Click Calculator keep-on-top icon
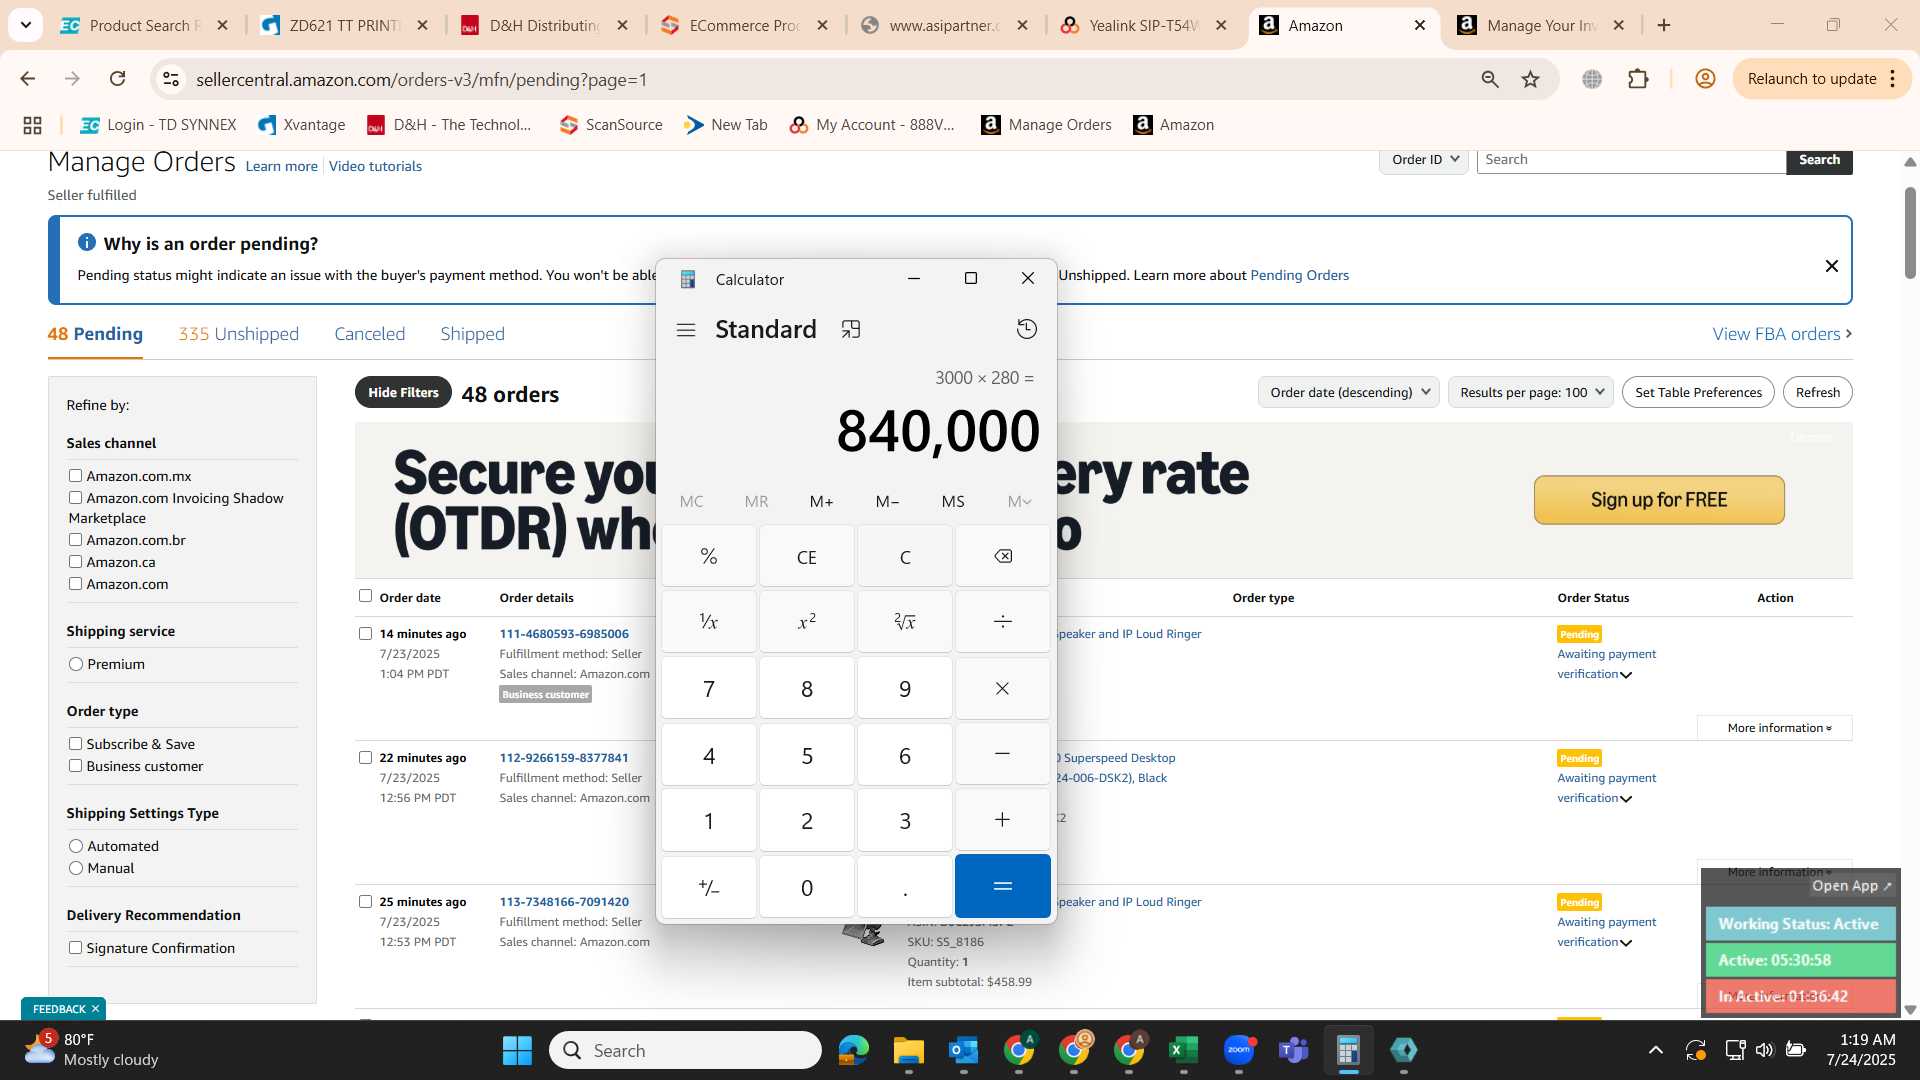The width and height of the screenshot is (1920, 1080). 851,330
